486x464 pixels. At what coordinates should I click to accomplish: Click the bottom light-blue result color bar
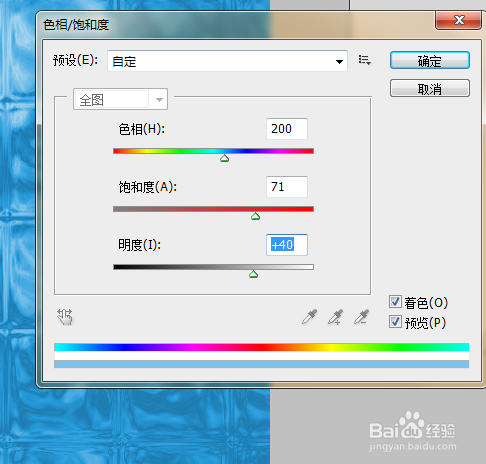(262, 364)
